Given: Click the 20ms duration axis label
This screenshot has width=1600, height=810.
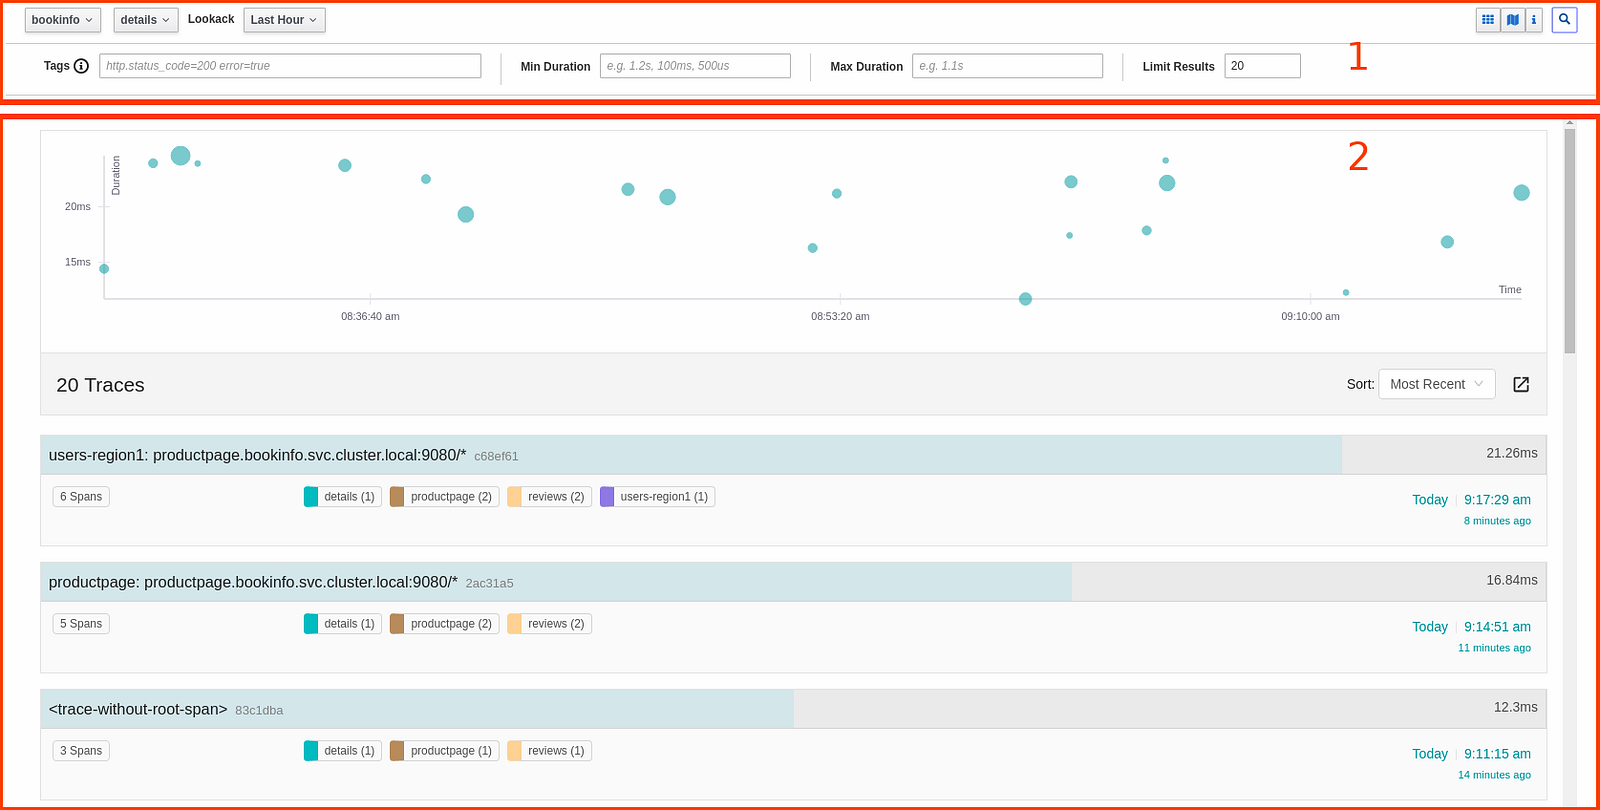Looking at the screenshot, I should 78,207.
